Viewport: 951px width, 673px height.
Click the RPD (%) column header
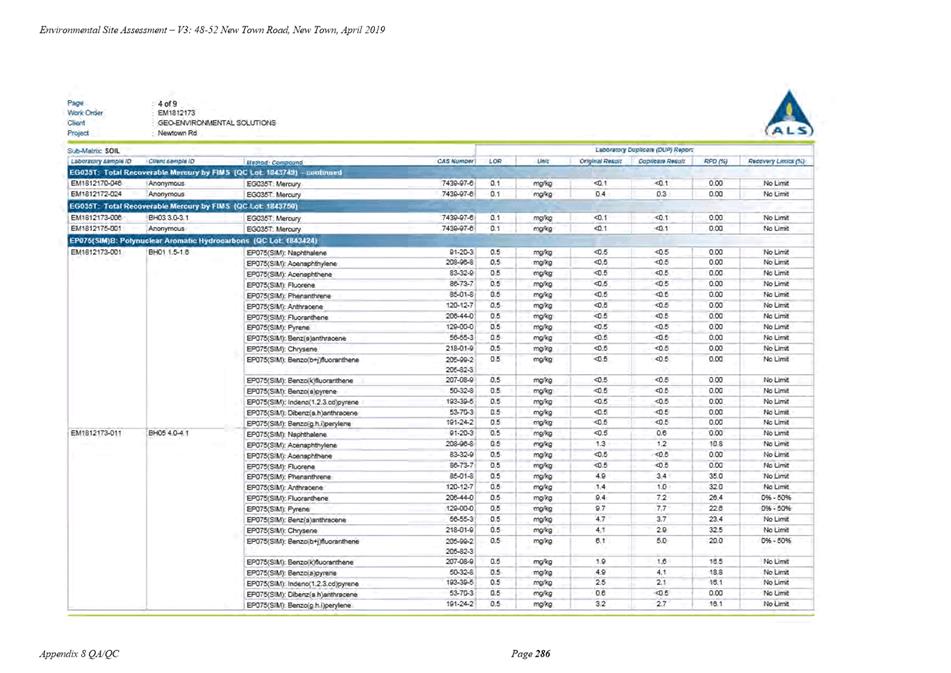716,161
